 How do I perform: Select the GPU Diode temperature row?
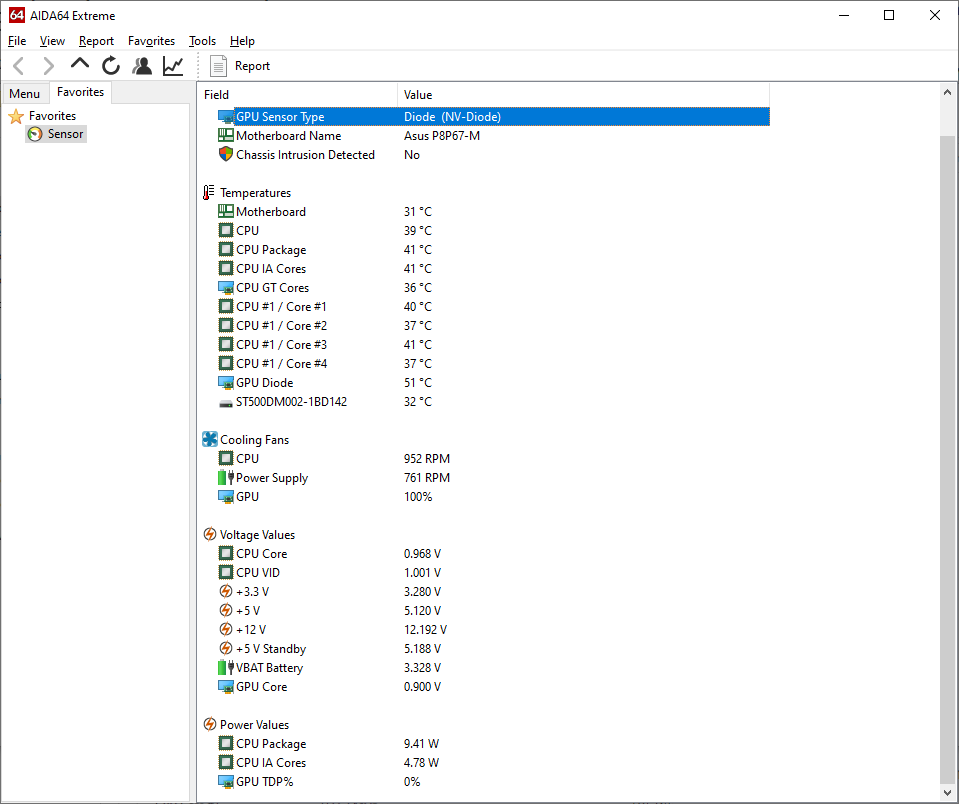[x=264, y=383]
